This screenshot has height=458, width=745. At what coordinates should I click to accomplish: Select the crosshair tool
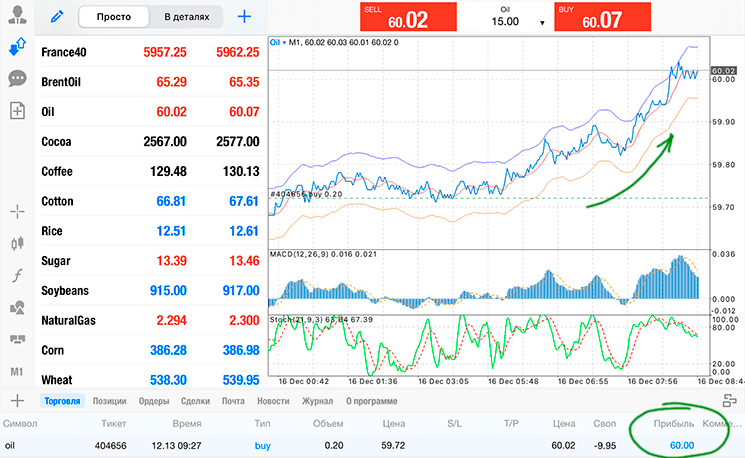tap(18, 211)
